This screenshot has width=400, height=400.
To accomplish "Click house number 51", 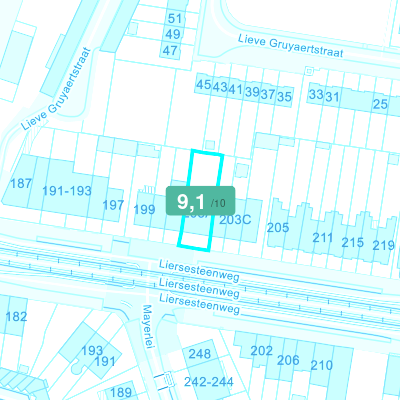I will pos(174,18).
